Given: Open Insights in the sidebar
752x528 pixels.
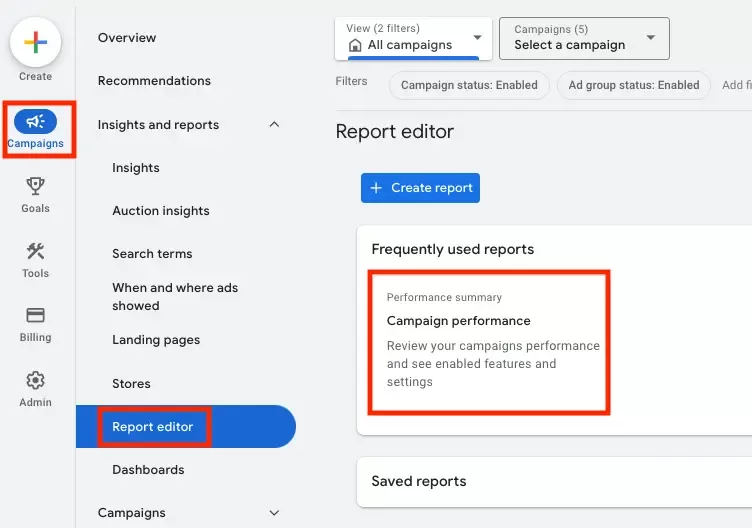Looking at the screenshot, I should tap(136, 168).
